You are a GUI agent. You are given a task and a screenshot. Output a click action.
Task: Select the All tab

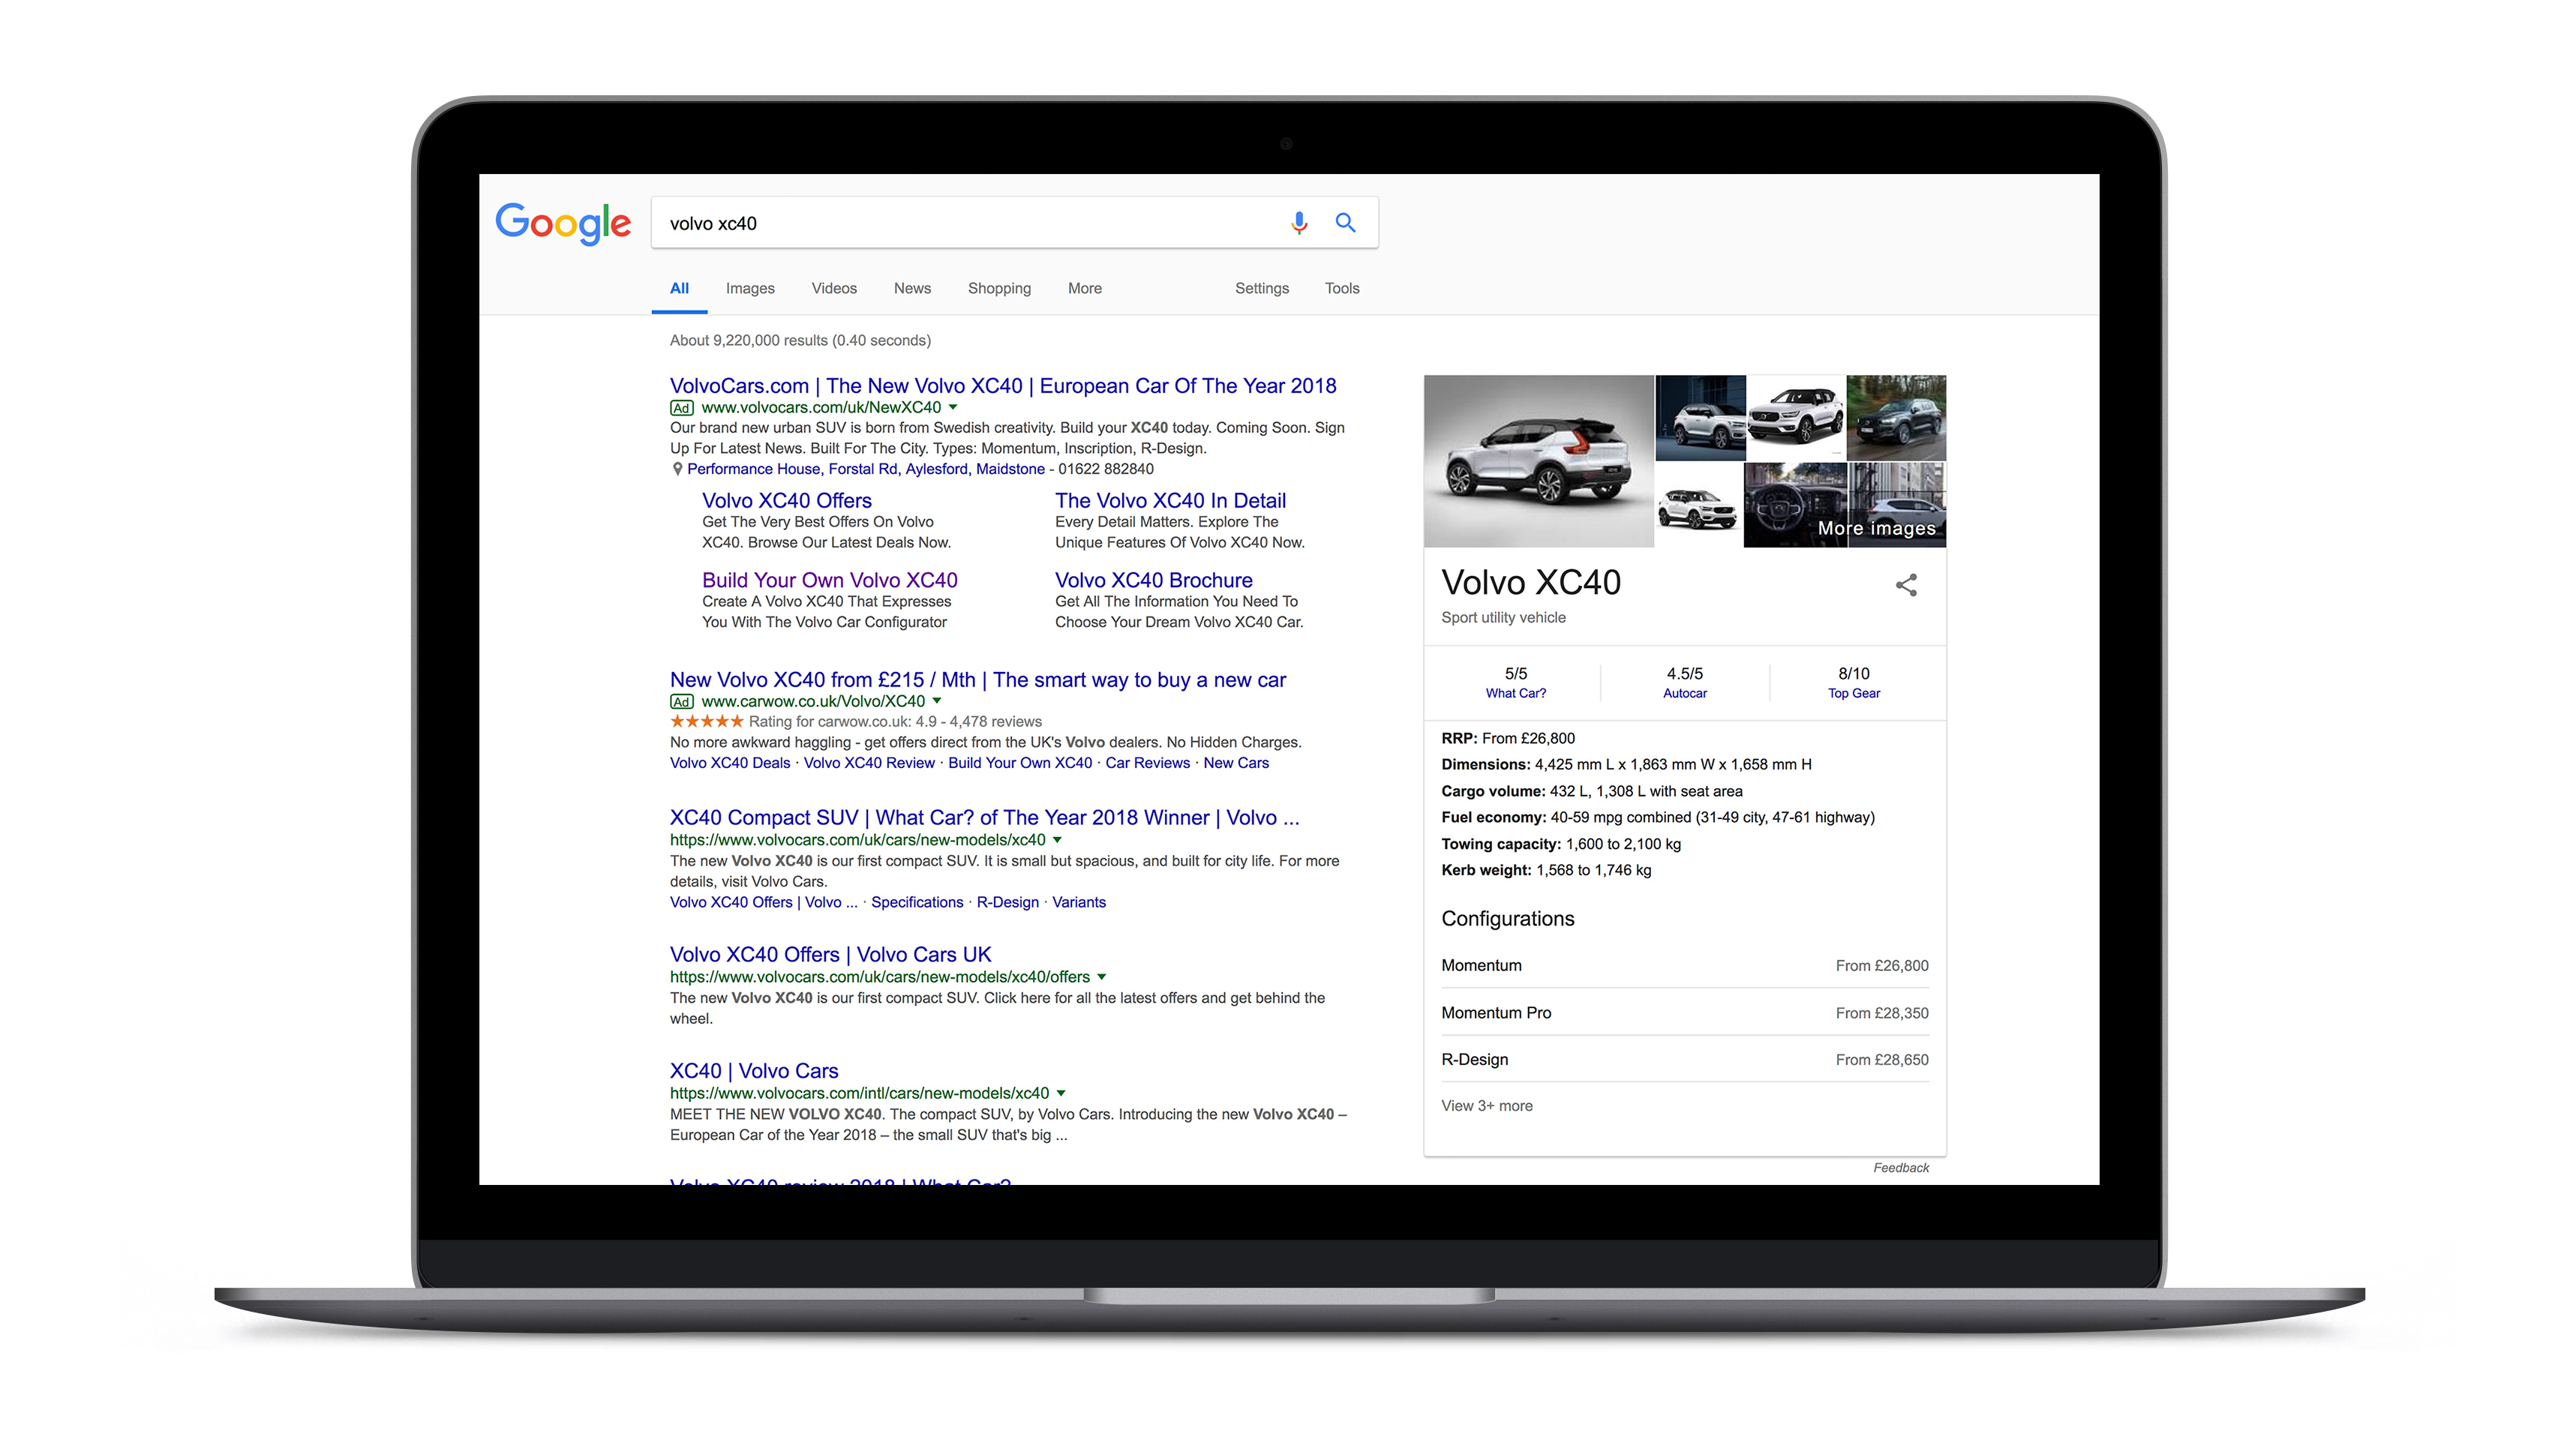(679, 288)
